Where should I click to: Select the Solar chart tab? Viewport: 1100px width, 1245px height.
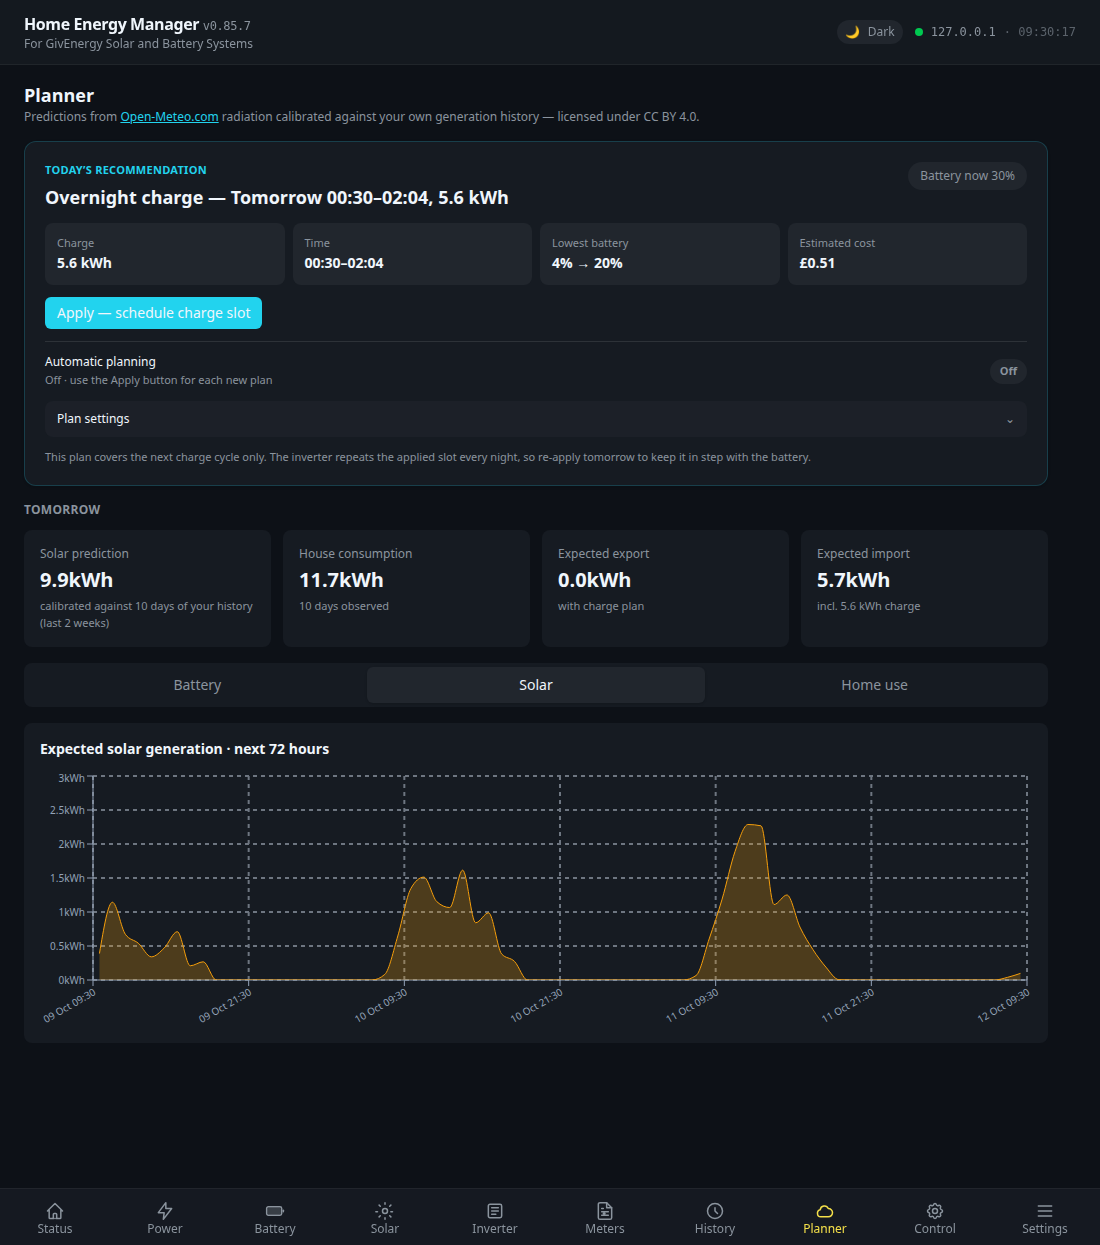(x=536, y=685)
